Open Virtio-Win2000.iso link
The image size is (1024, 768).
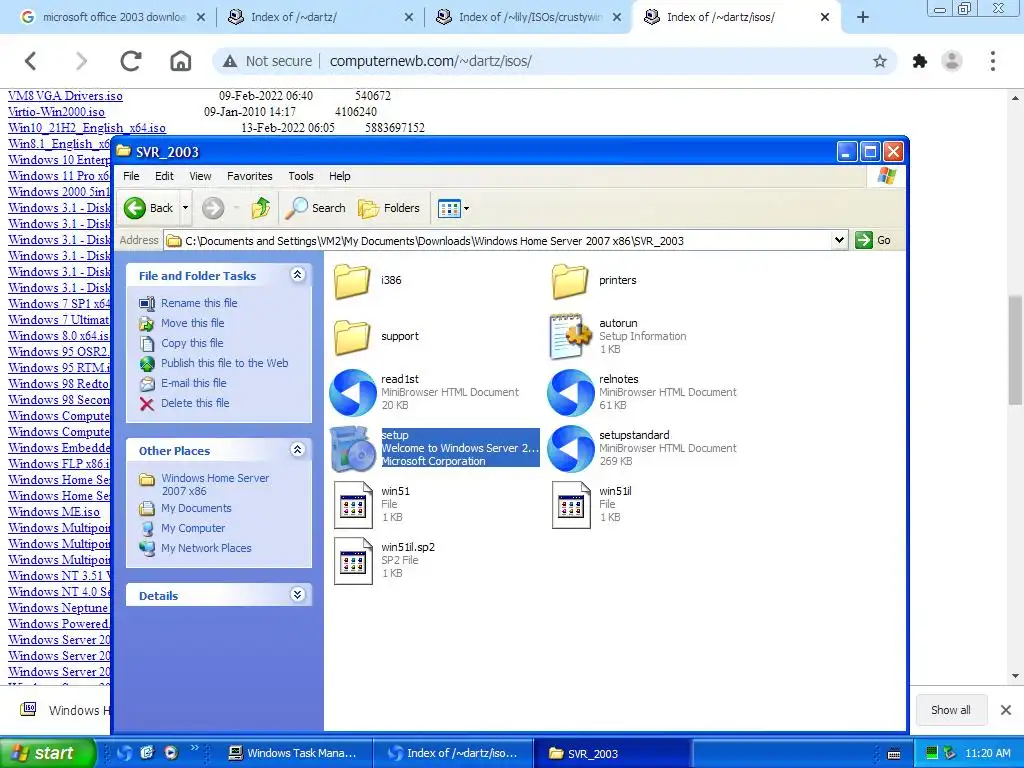click(56, 112)
